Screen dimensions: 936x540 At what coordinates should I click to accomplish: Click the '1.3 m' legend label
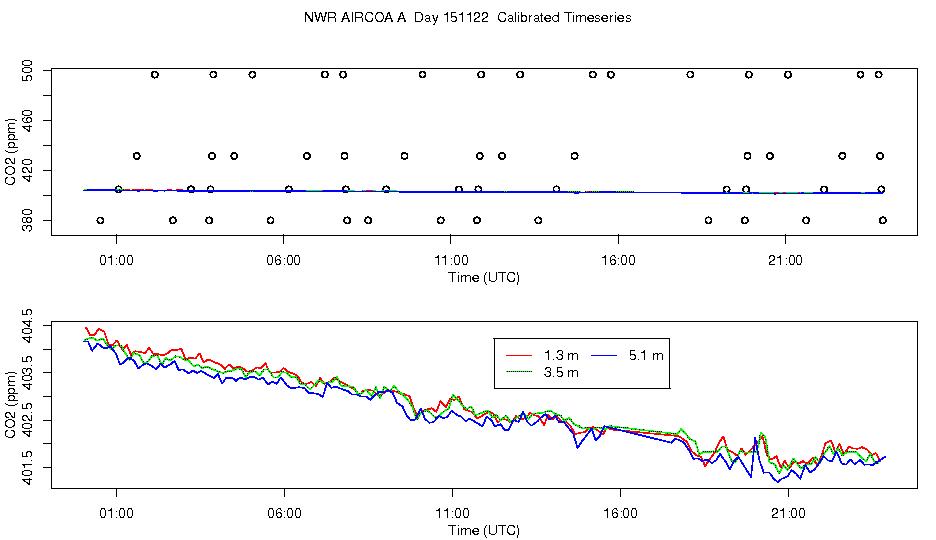[561, 356]
